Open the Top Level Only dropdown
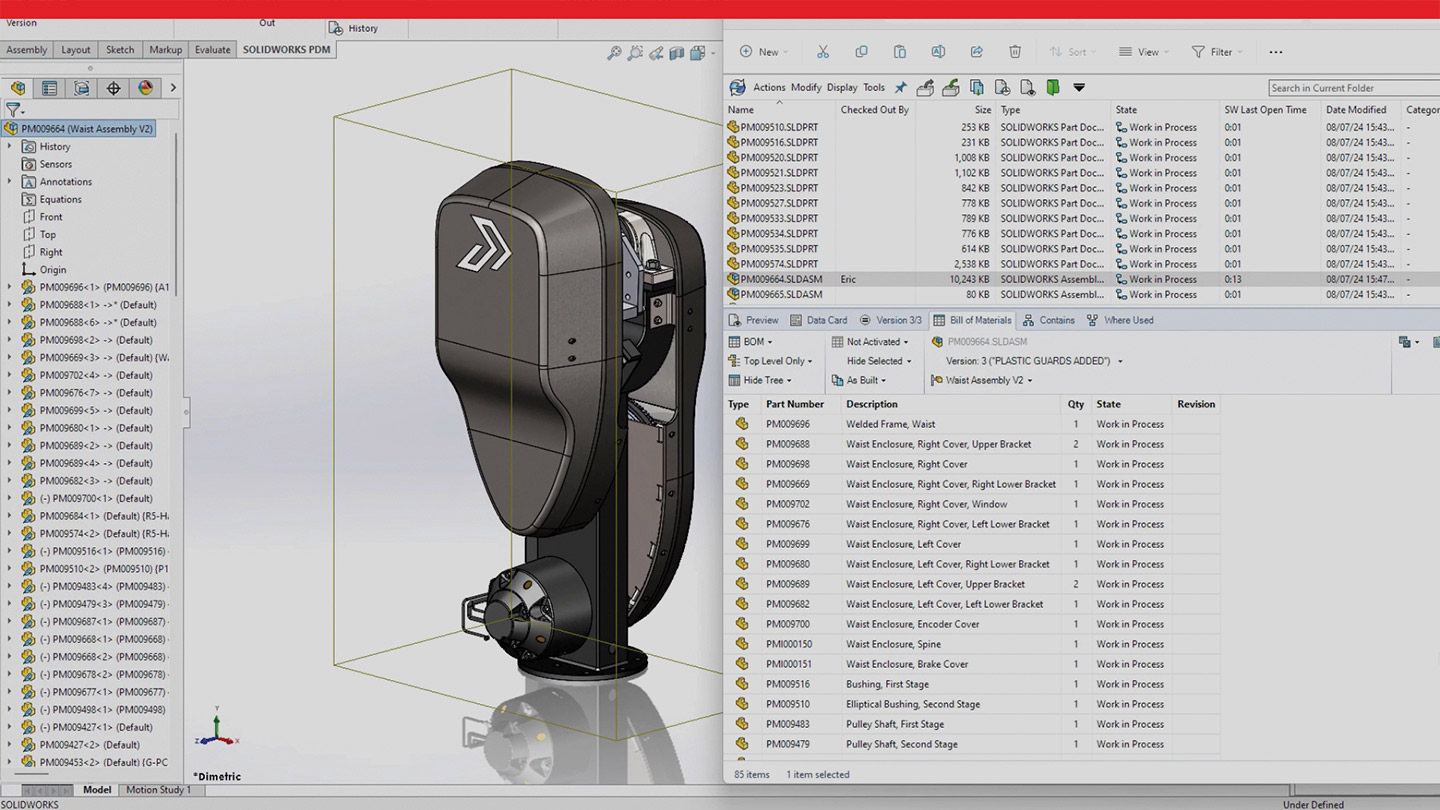Screen dimensions: 1440x810 (x=777, y=361)
